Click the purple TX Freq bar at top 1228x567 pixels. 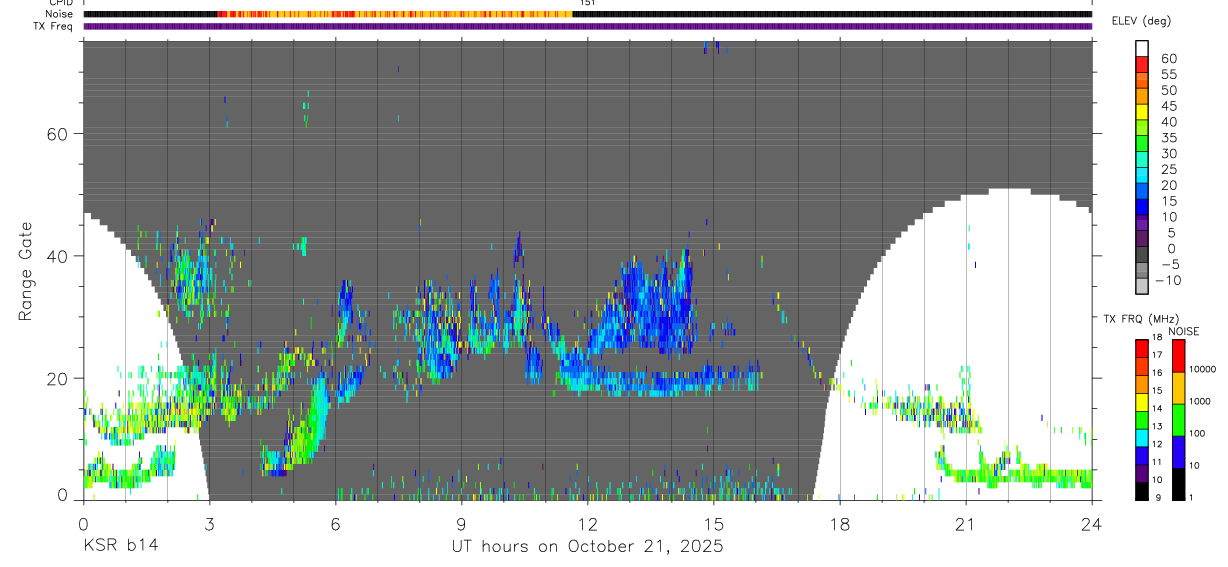coord(587,26)
